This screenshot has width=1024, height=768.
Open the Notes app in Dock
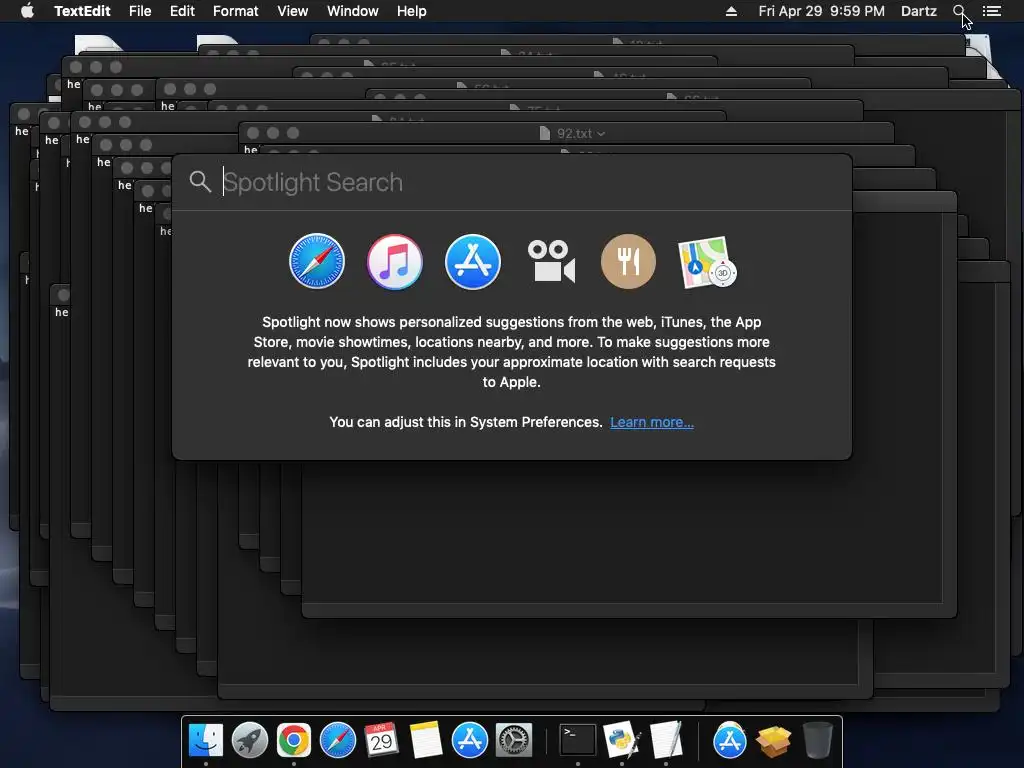click(x=426, y=740)
